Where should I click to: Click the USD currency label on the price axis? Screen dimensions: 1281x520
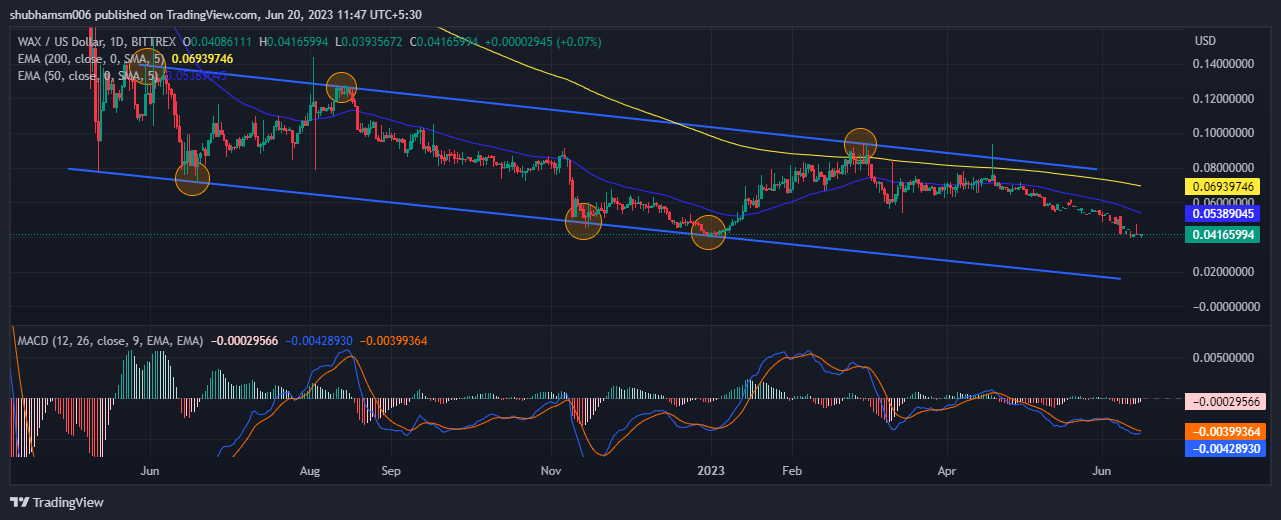click(1205, 41)
